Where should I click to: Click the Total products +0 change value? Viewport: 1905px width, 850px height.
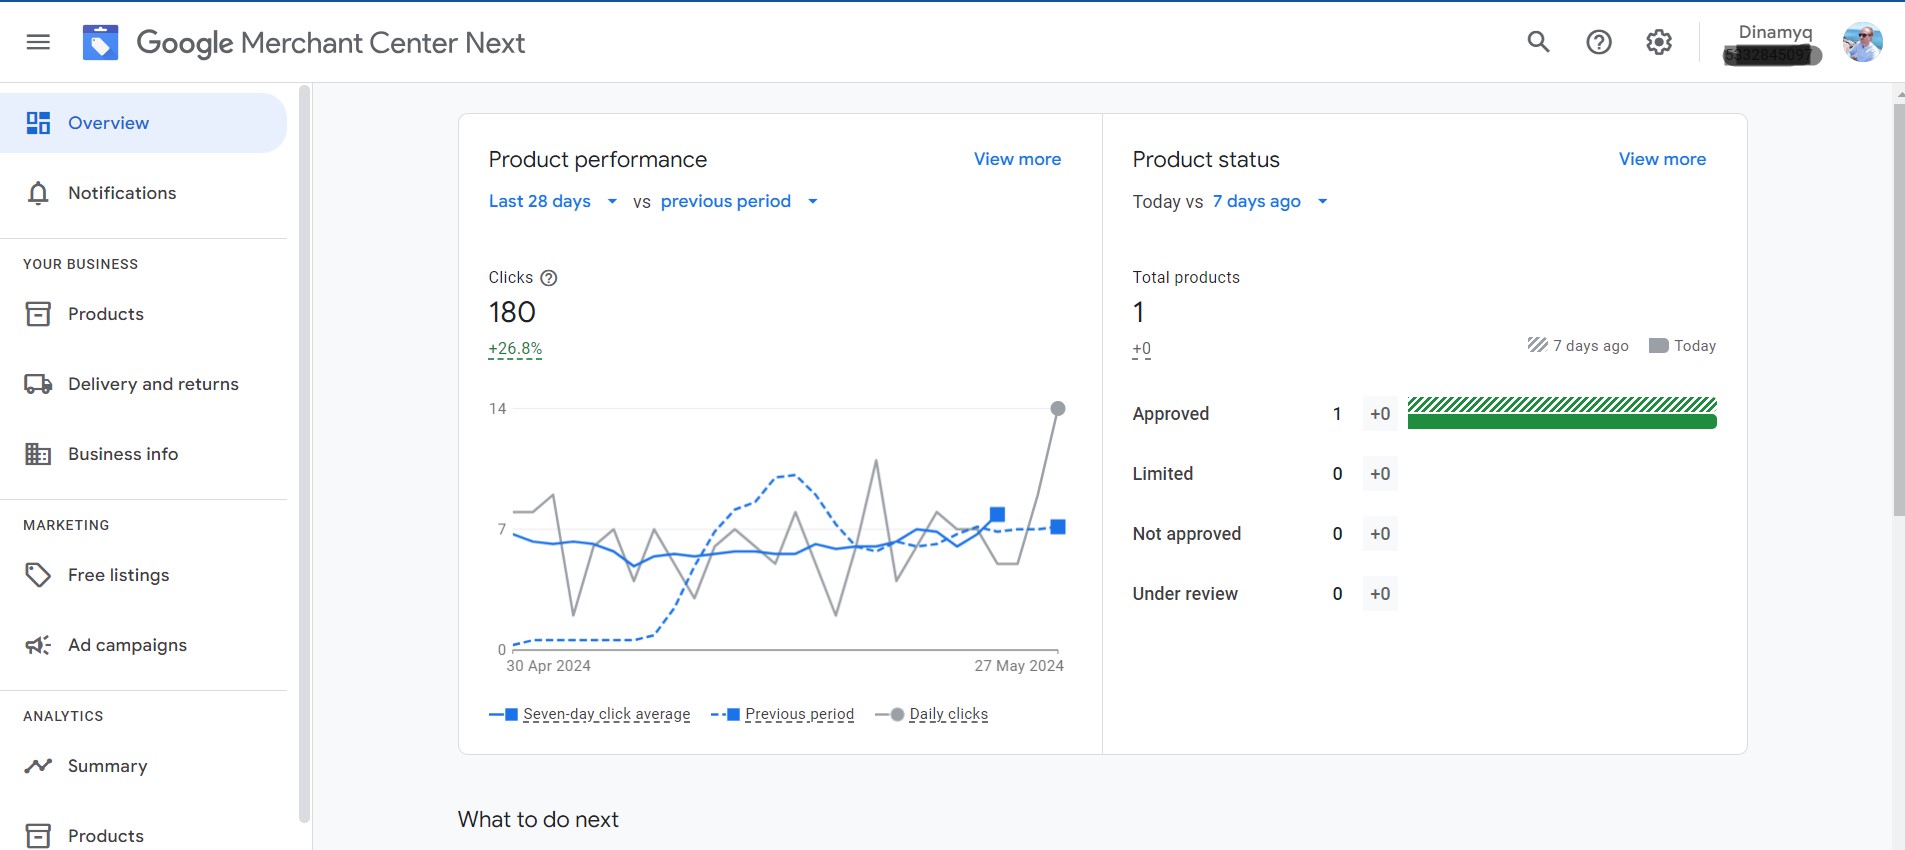click(x=1141, y=349)
